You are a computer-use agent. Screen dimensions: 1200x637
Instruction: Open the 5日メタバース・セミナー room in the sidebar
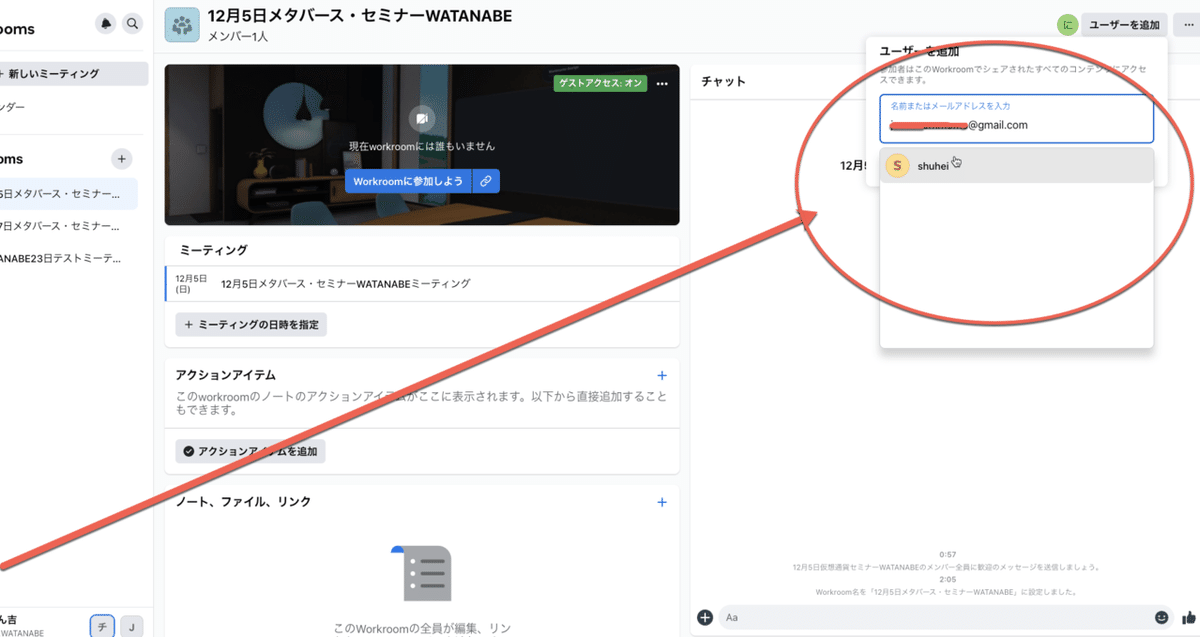[69, 193]
